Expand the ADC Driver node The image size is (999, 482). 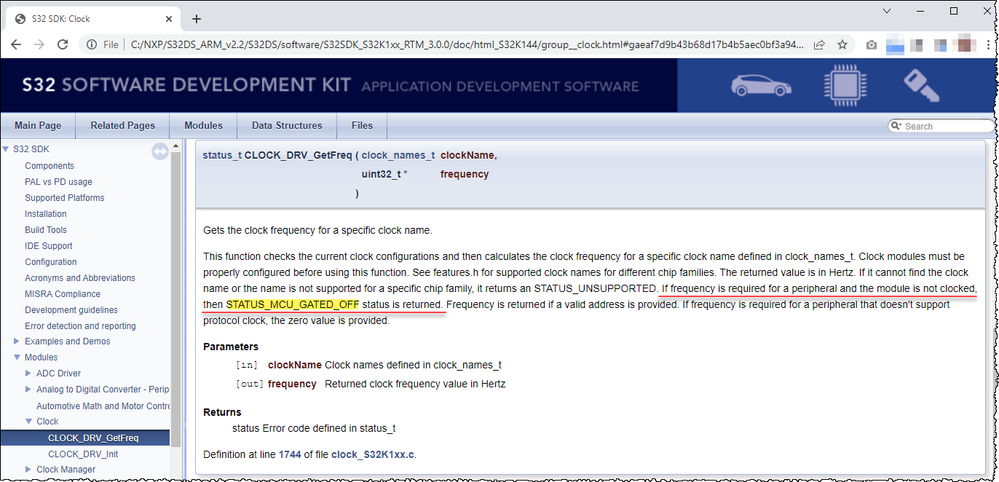[x=28, y=373]
